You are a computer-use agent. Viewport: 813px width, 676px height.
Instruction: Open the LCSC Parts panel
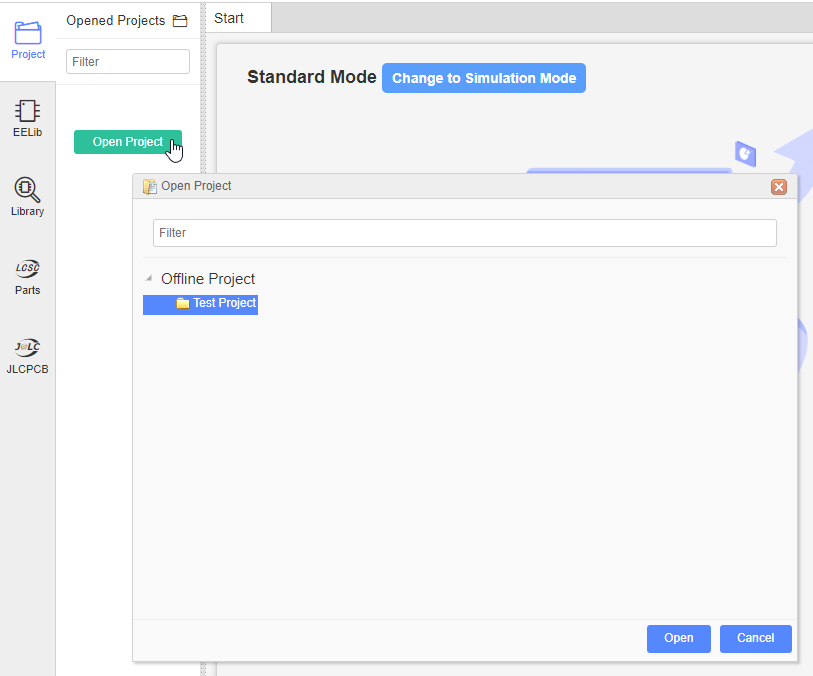27,277
